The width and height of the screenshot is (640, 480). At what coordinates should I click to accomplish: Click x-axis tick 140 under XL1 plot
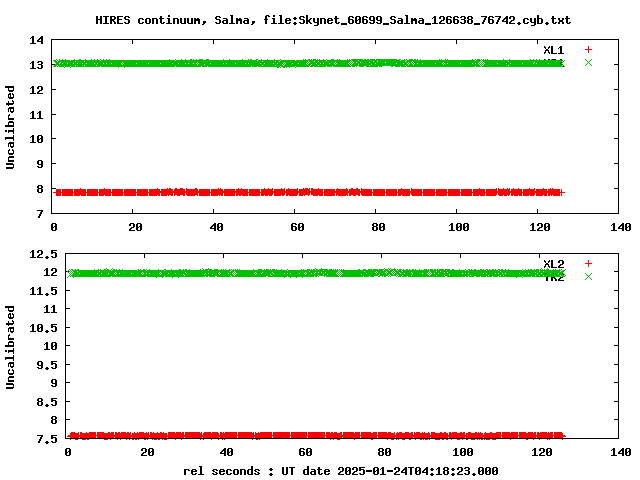pos(621,227)
